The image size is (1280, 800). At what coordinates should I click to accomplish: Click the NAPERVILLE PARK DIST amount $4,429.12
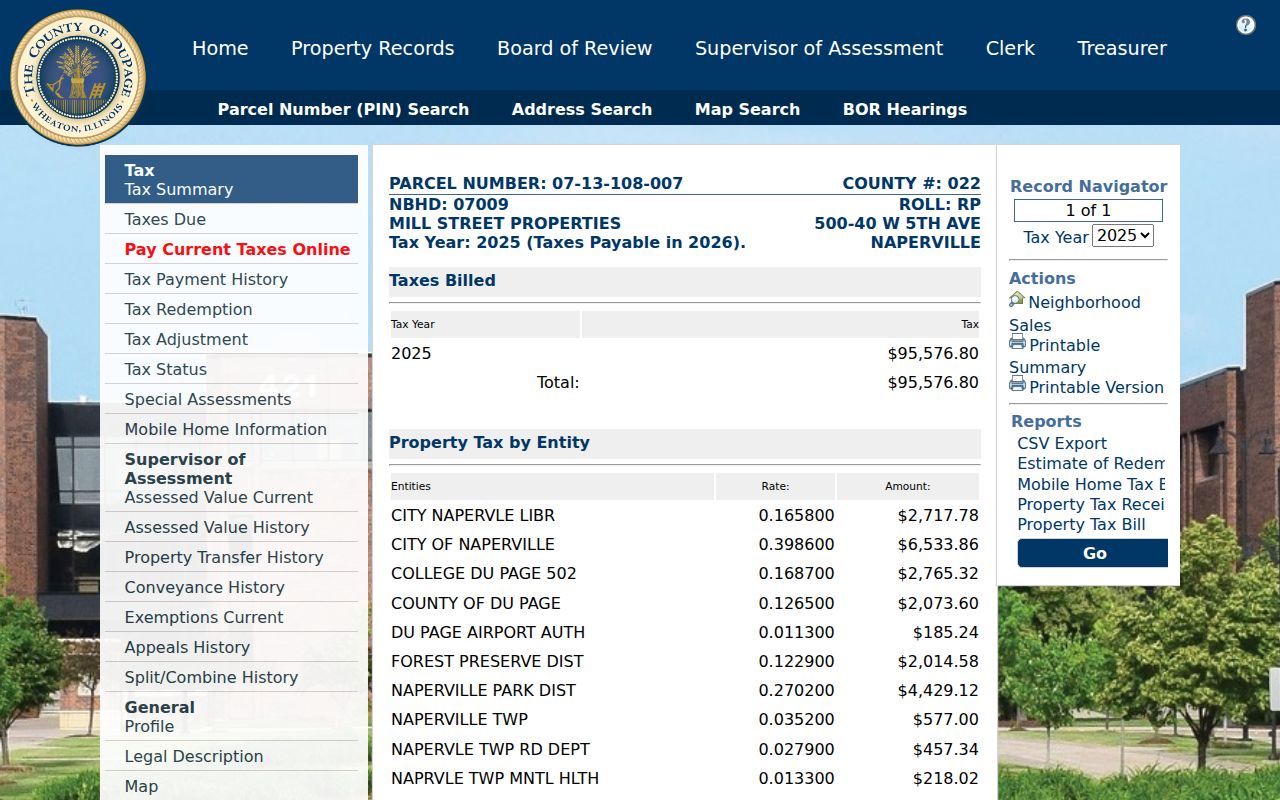pyautogui.click(x=938, y=690)
